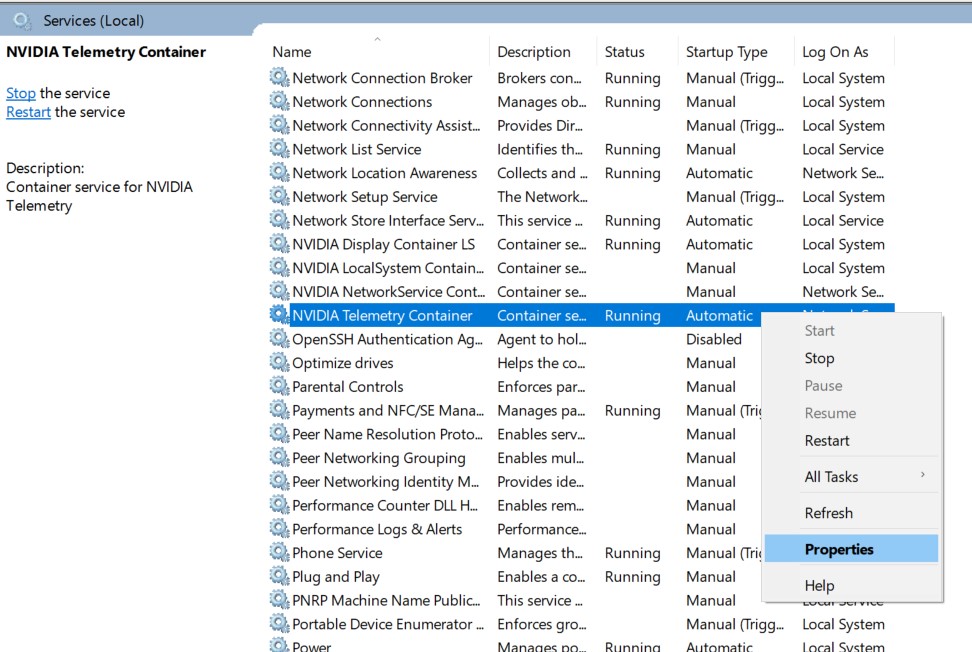Click gear icon of NVIDIA LocalSystem Container
Screen dimensions: 972x652
tap(279, 267)
